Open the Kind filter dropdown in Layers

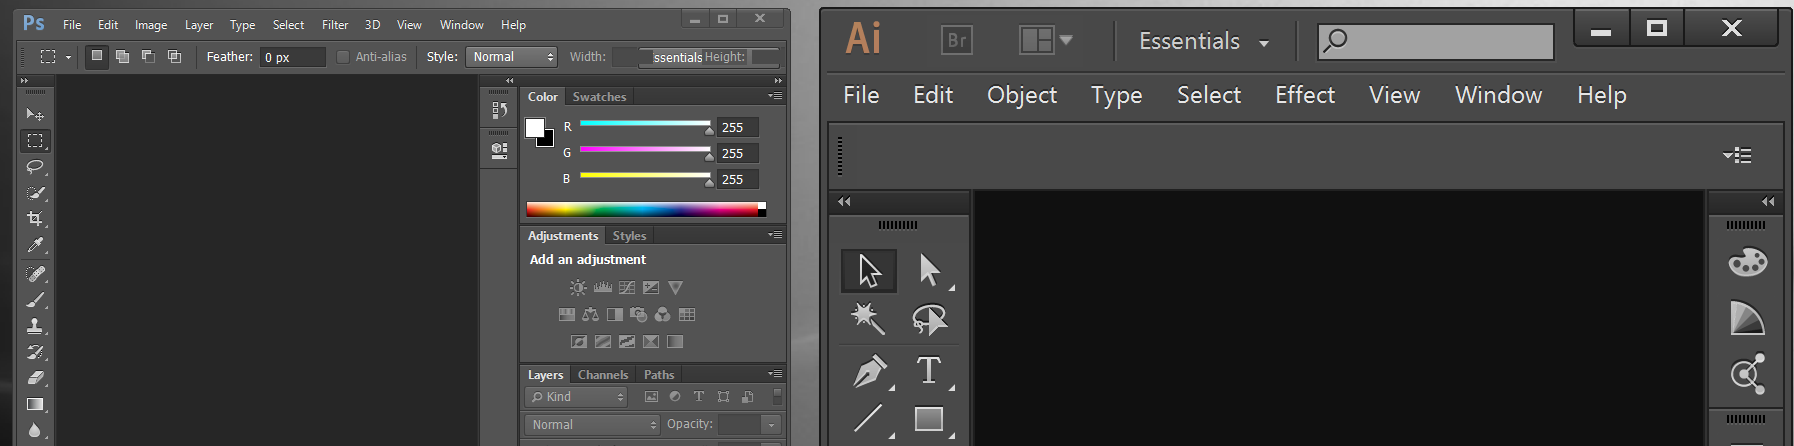tap(577, 397)
